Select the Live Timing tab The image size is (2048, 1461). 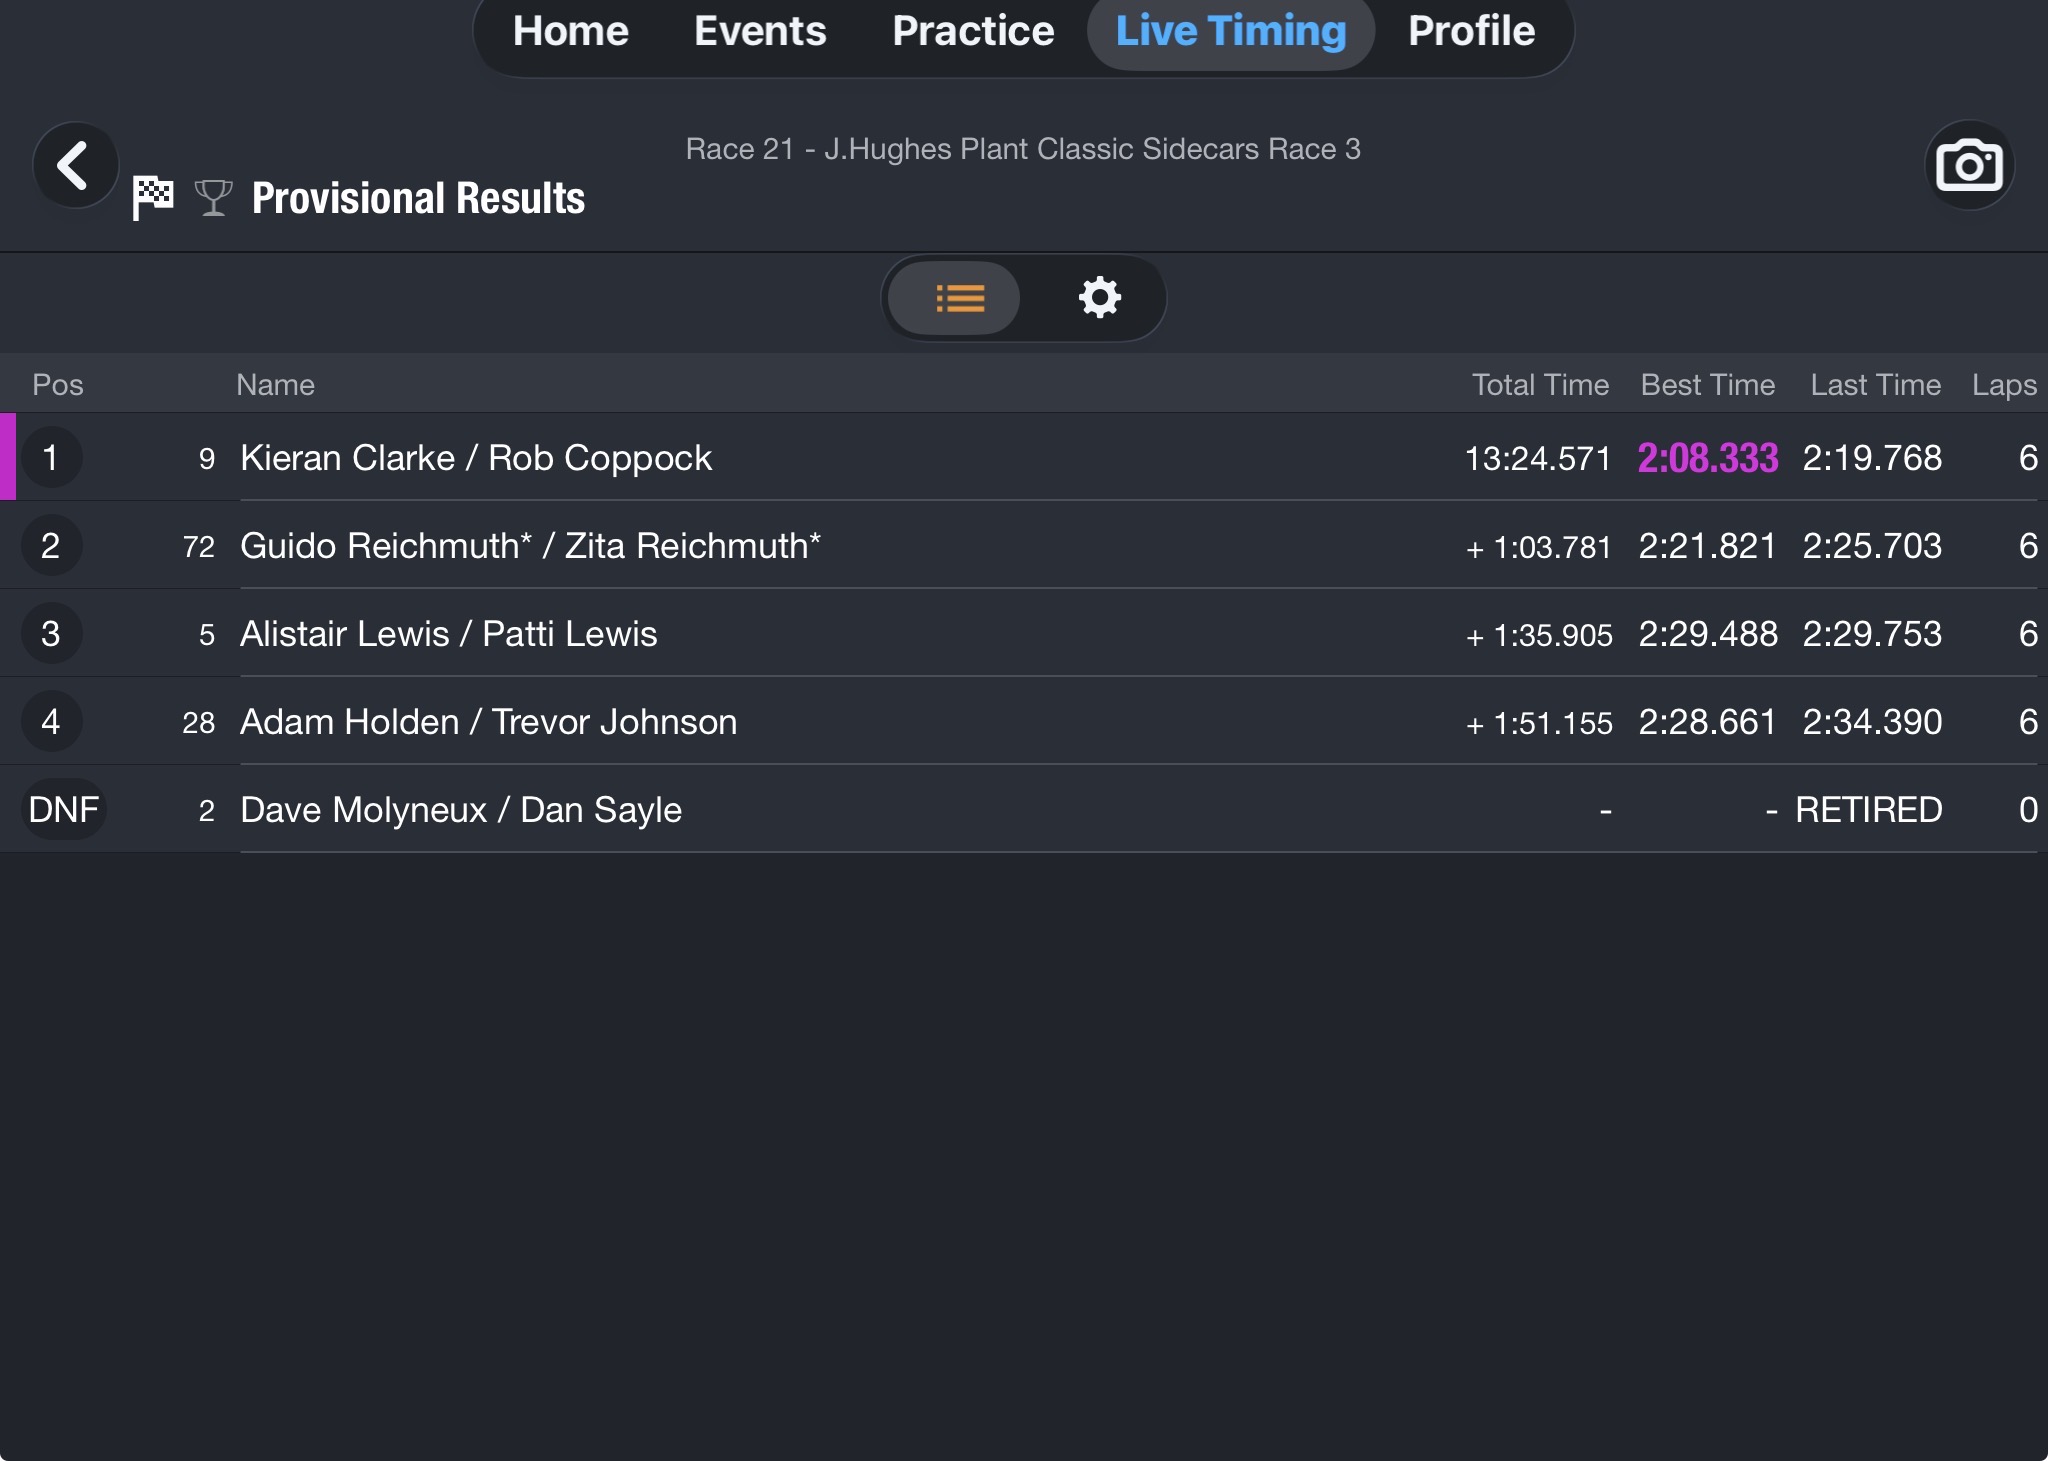(1231, 31)
